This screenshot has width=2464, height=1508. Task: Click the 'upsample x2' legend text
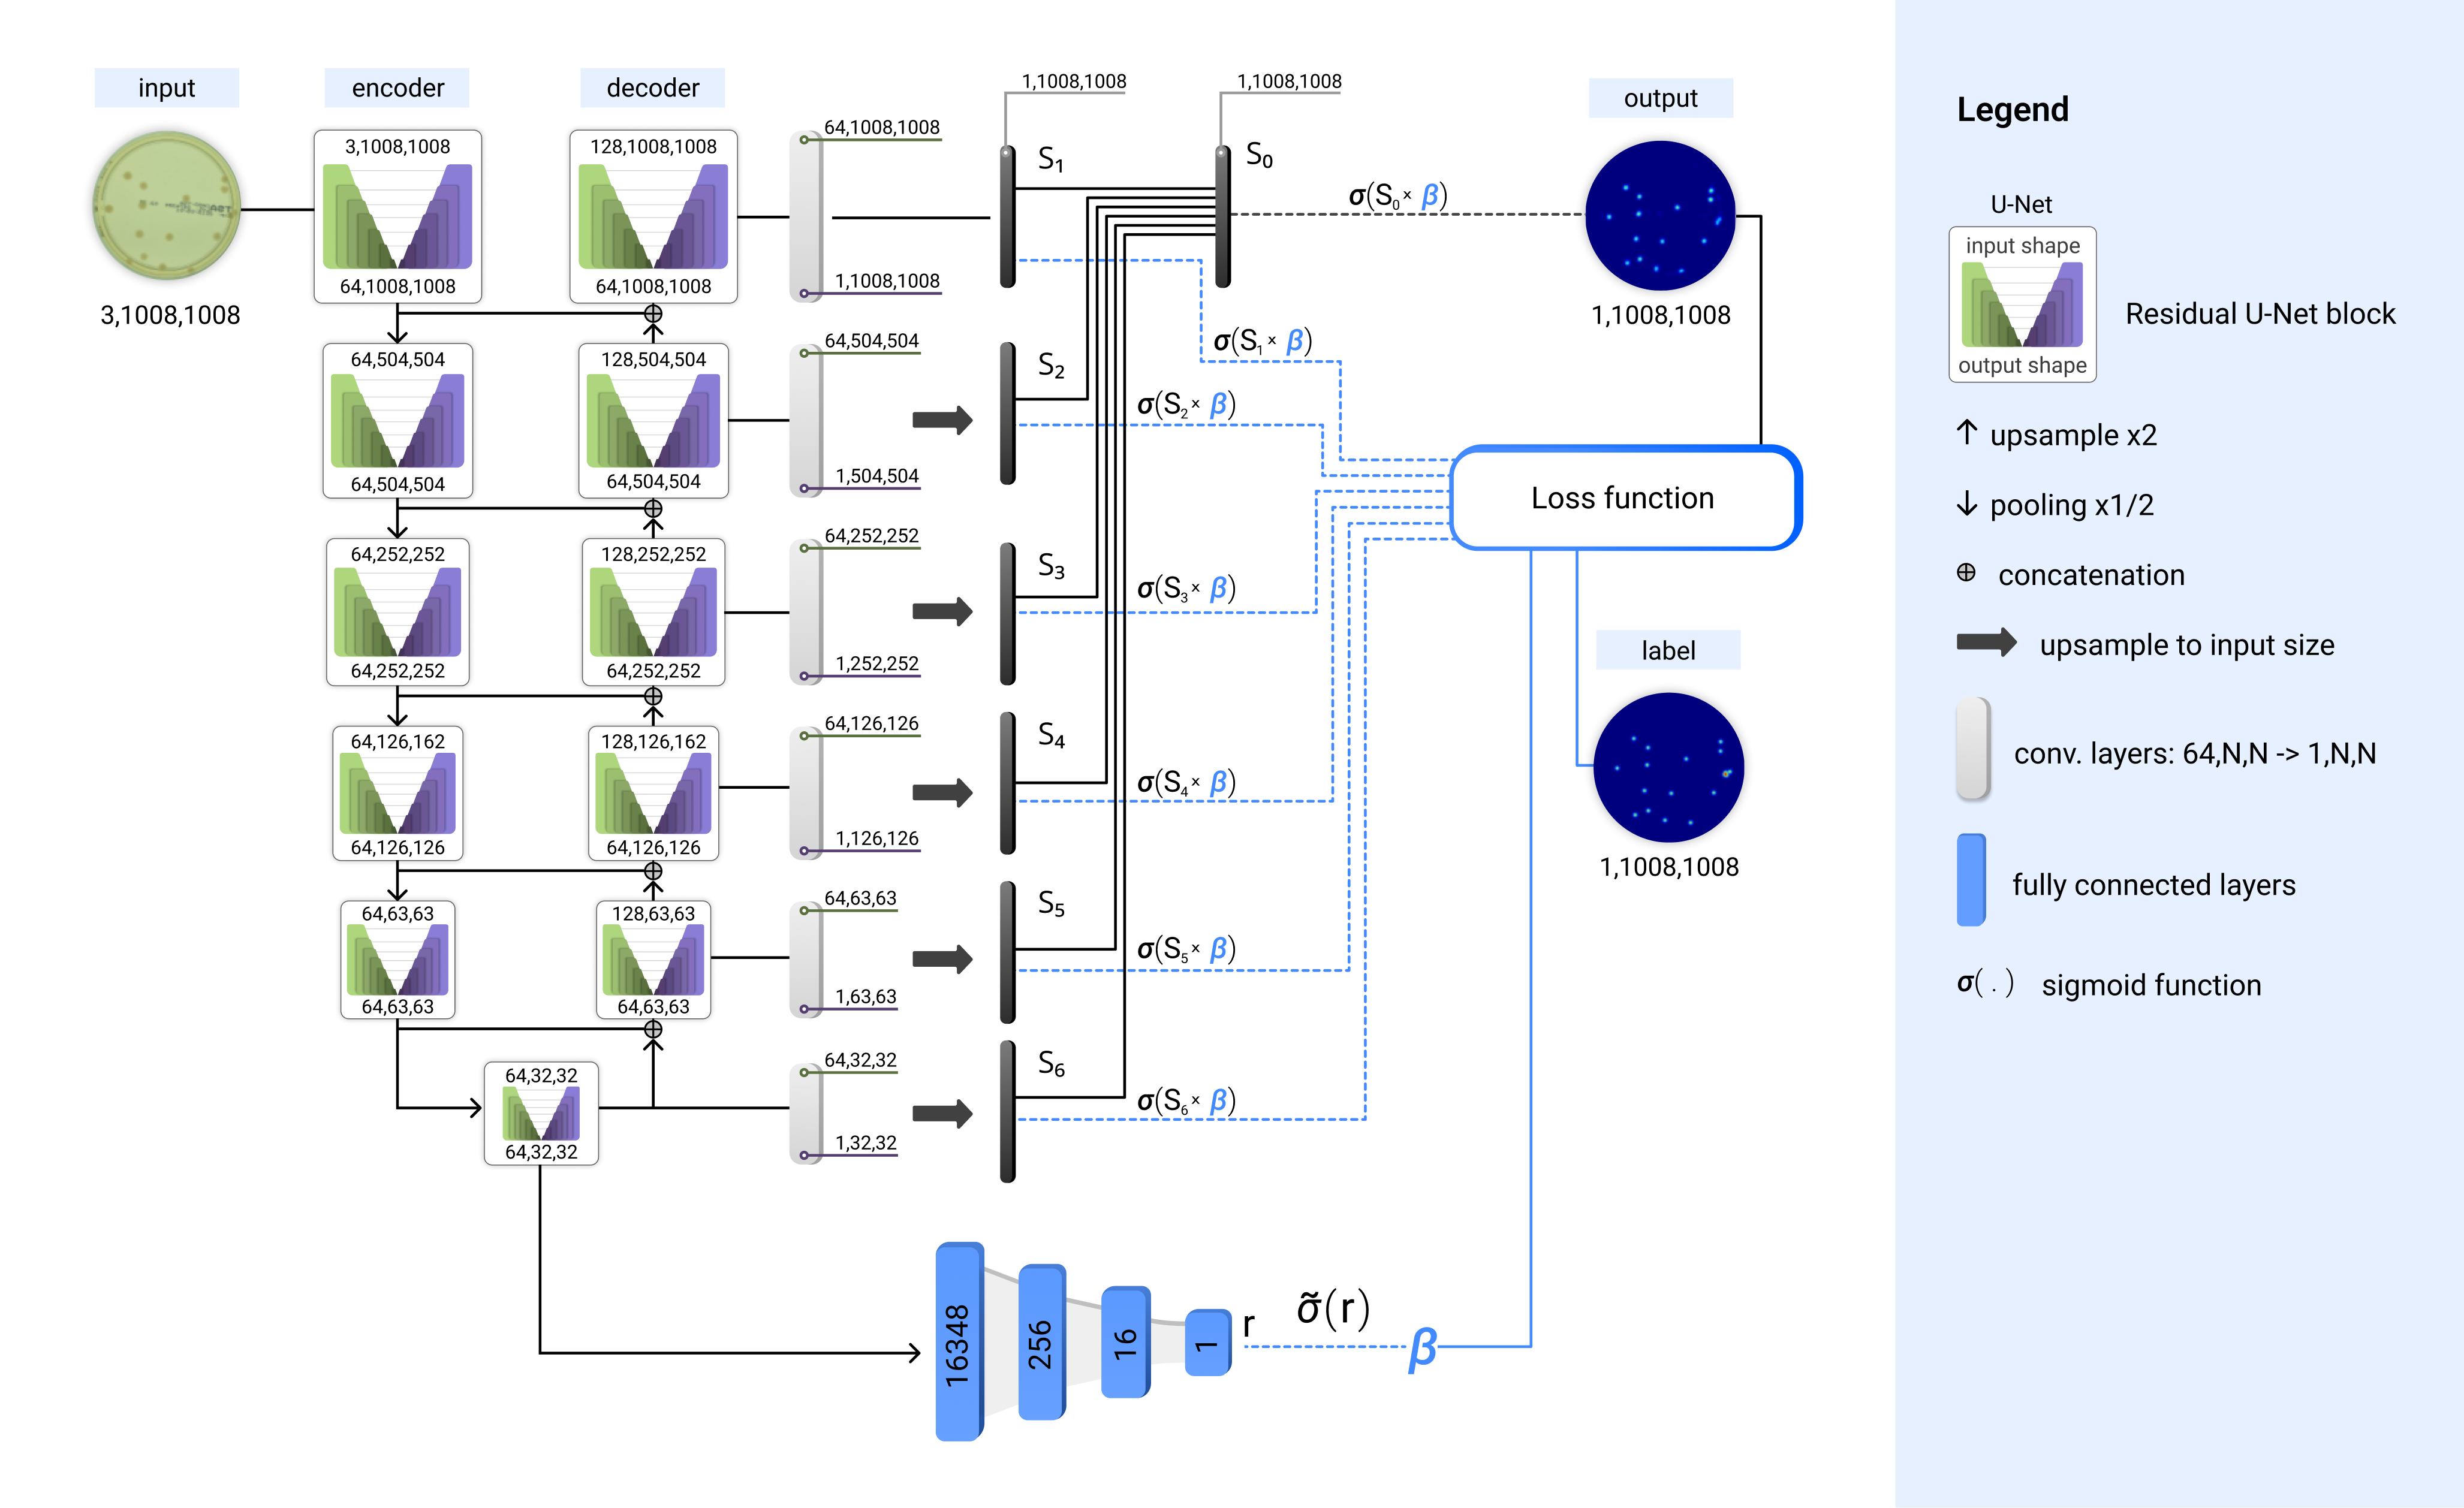click(x=2073, y=435)
